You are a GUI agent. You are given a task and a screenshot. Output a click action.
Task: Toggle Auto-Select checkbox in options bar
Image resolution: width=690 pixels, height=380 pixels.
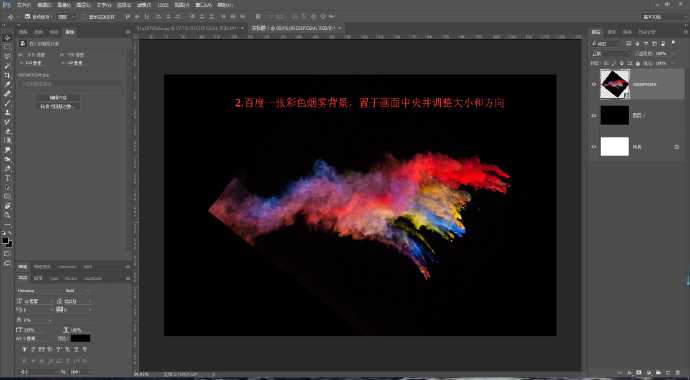pos(27,17)
